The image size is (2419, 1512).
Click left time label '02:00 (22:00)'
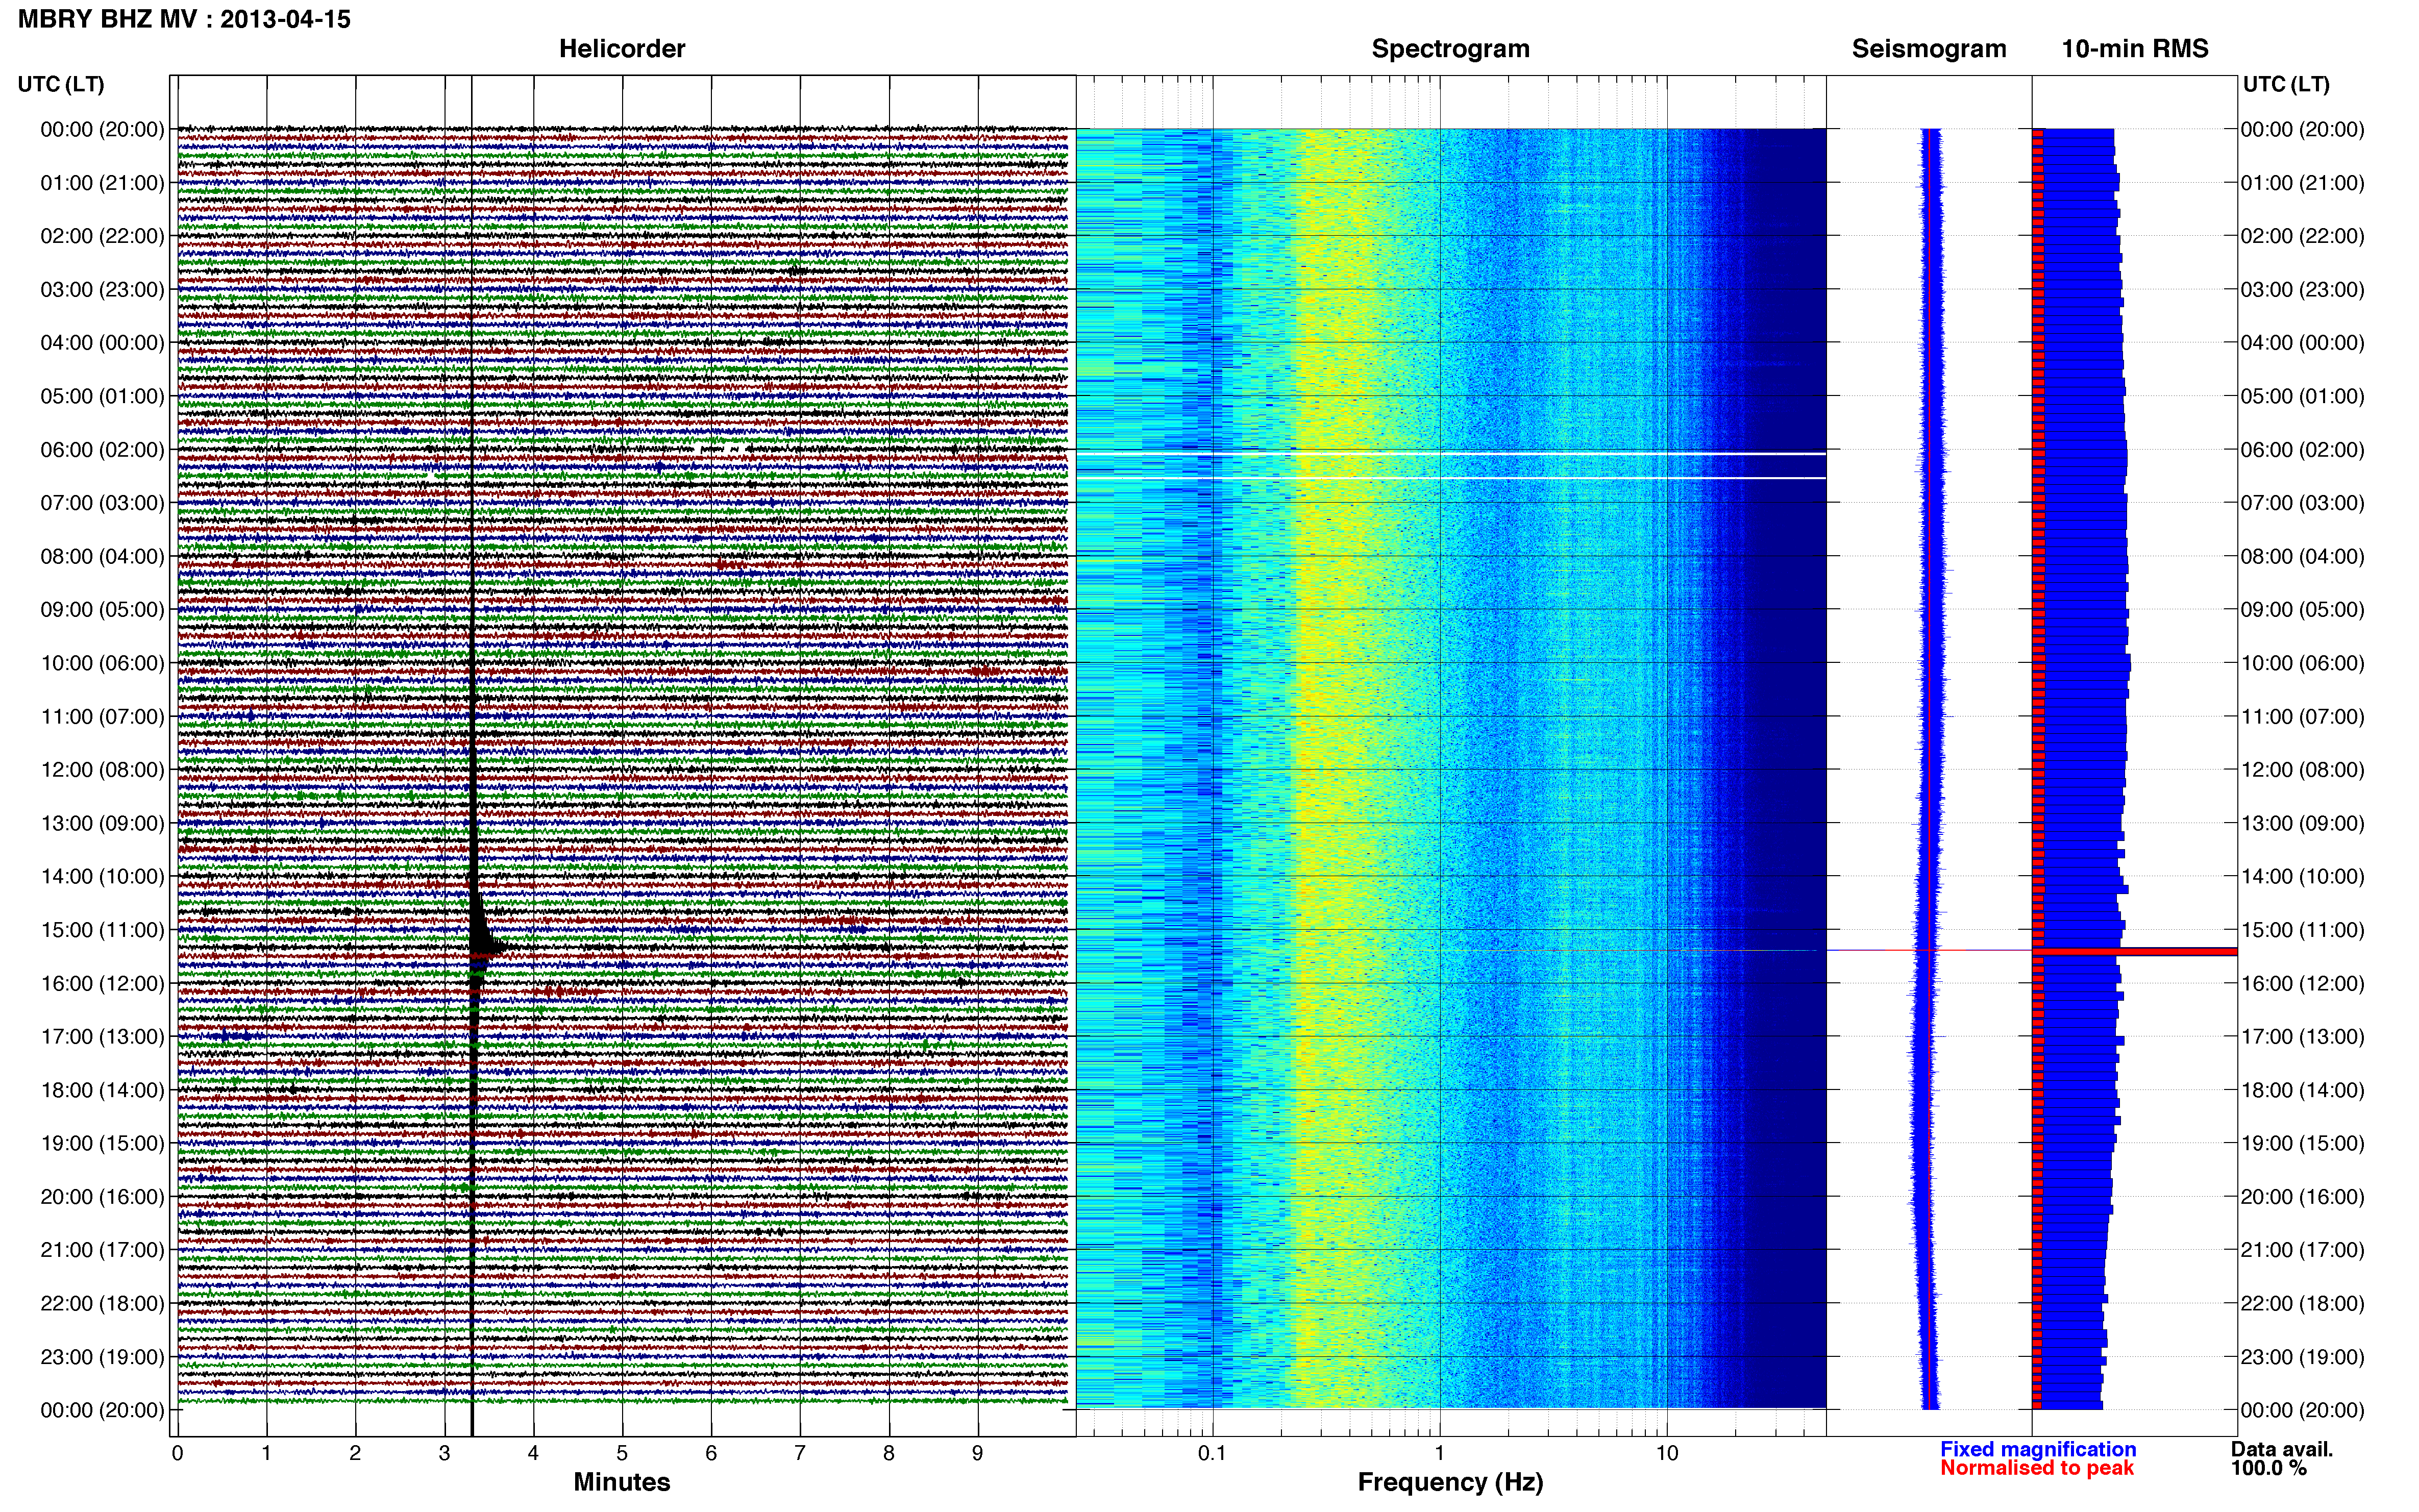[102, 236]
